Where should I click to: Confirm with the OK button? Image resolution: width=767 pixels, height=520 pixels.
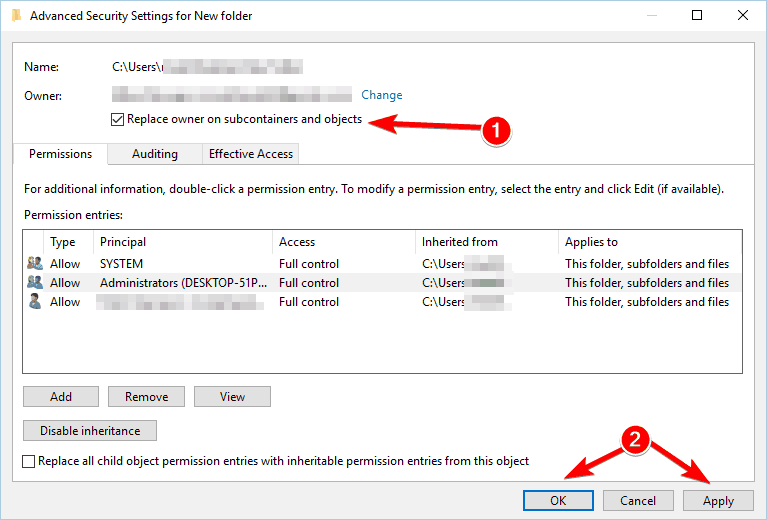tap(558, 501)
